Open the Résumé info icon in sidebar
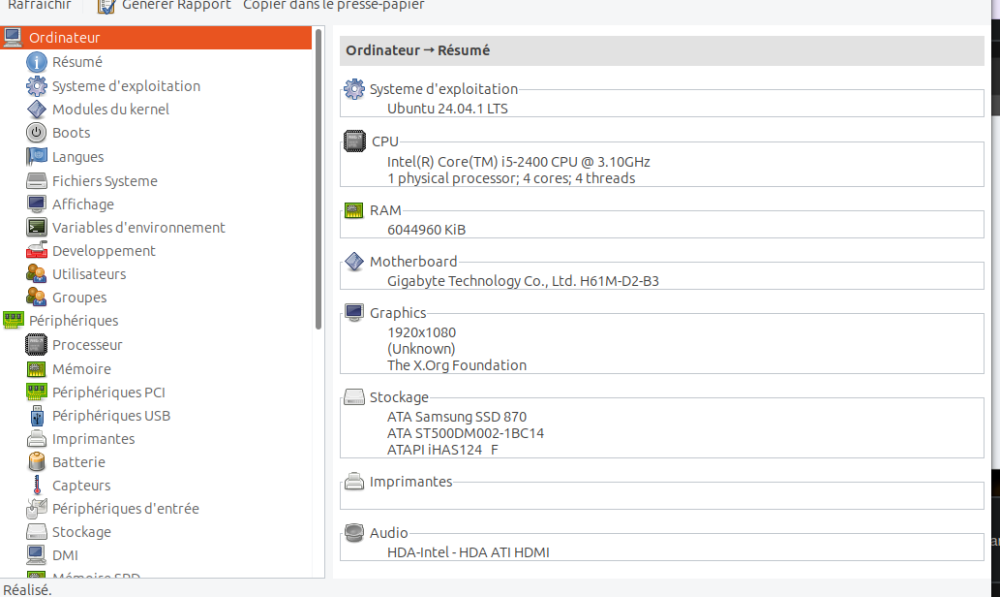Image resolution: width=1000 pixels, height=597 pixels. tap(37, 62)
